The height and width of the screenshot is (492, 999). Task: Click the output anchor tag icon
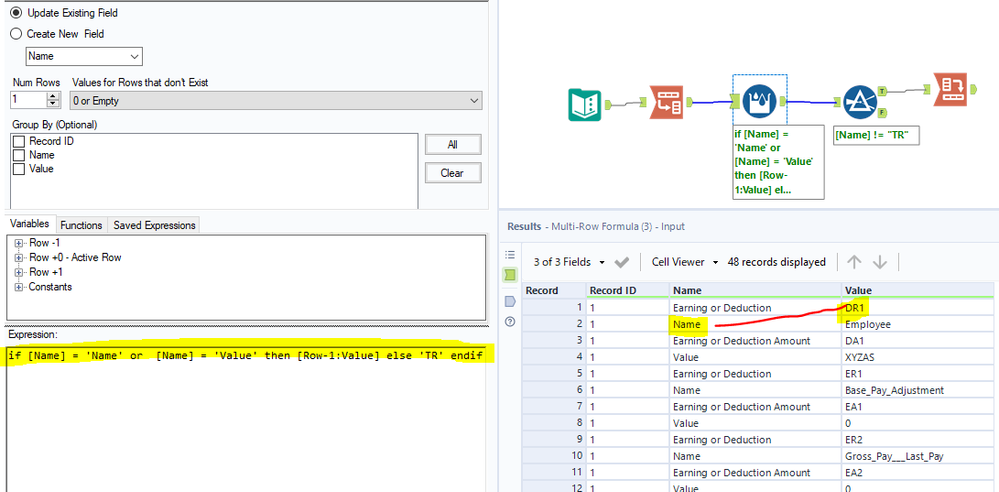pos(509,301)
